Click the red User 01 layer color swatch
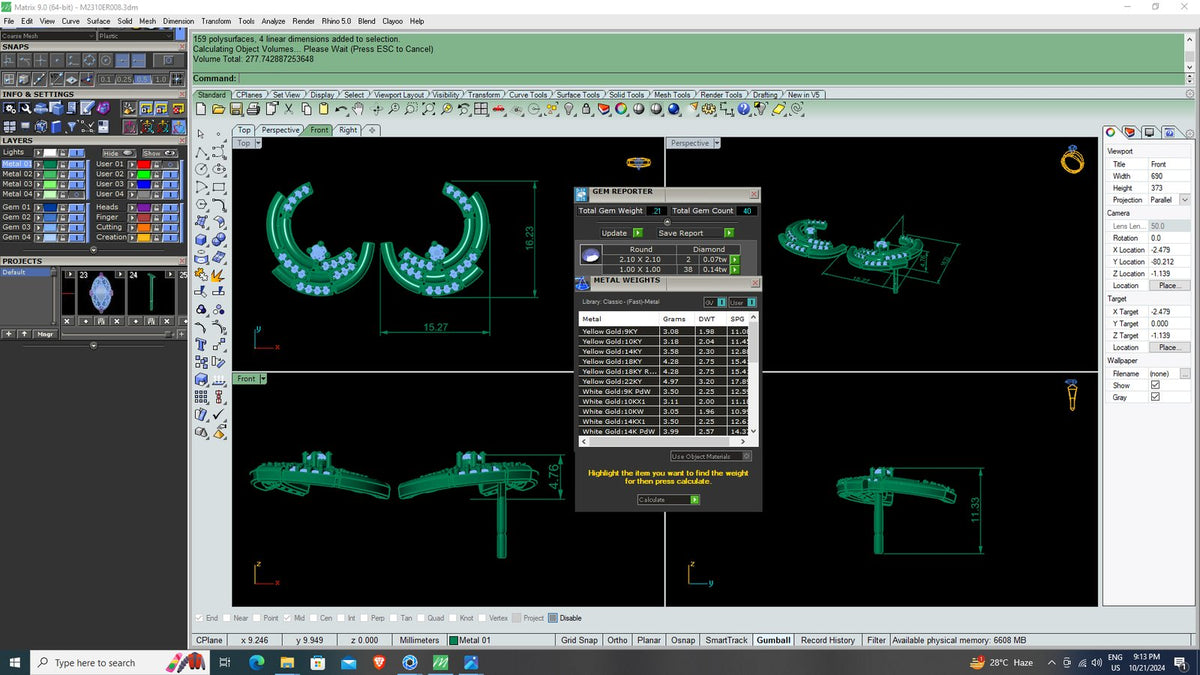1200x675 pixels. [144, 164]
